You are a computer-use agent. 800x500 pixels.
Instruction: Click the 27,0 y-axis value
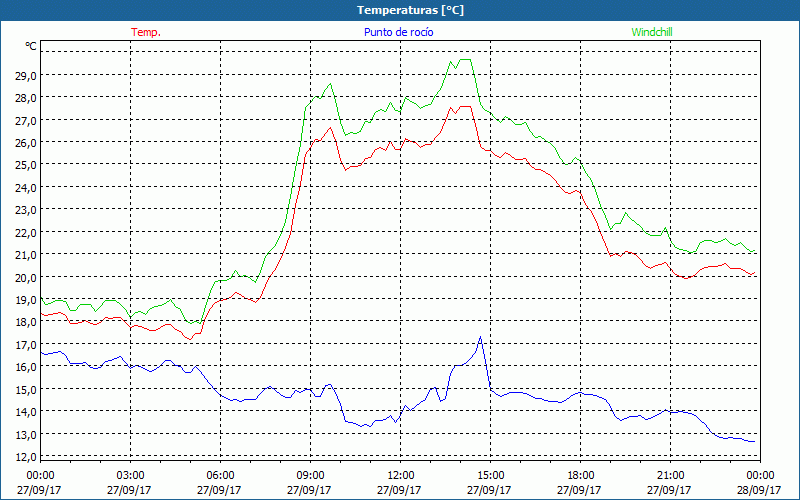pyautogui.click(x=27, y=120)
